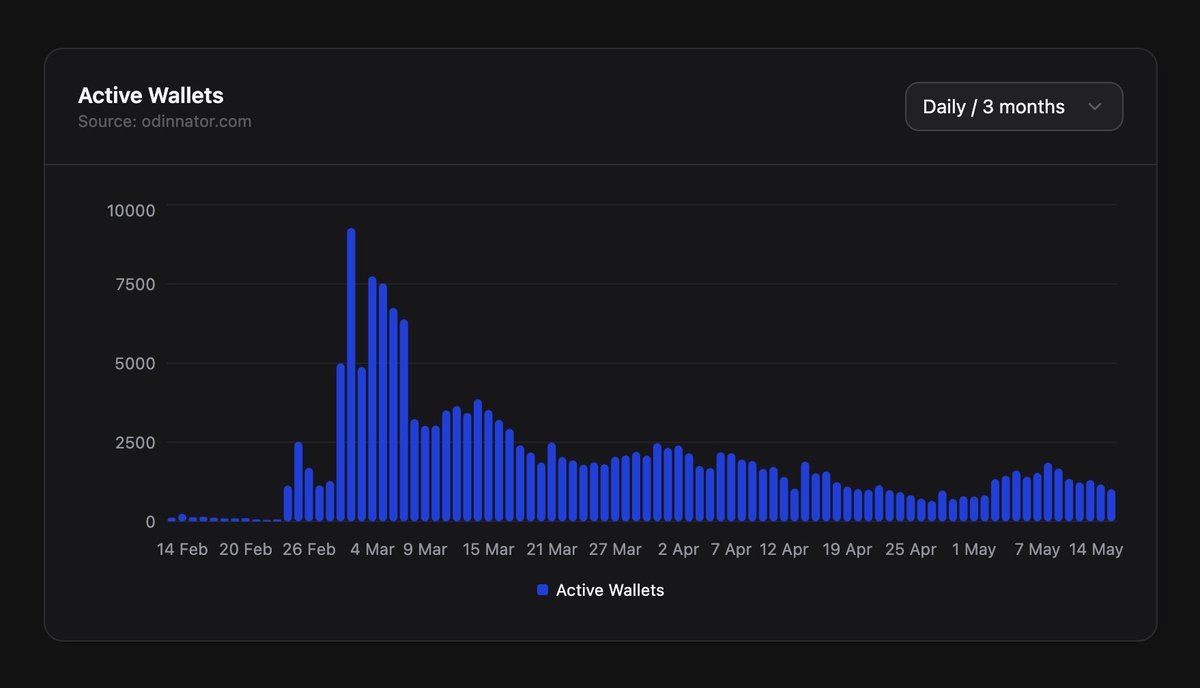This screenshot has height=688, width=1200.
Task: Click the Source: odinnator.com text
Action: [165, 122]
